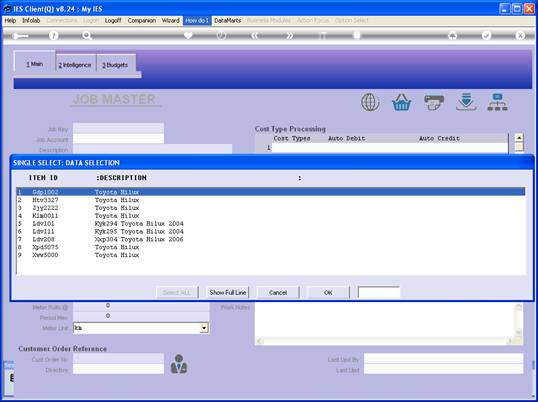Expand the Meter Unit dropdown arrow
The height and width of the screenshot is (402, 538).
204,328
